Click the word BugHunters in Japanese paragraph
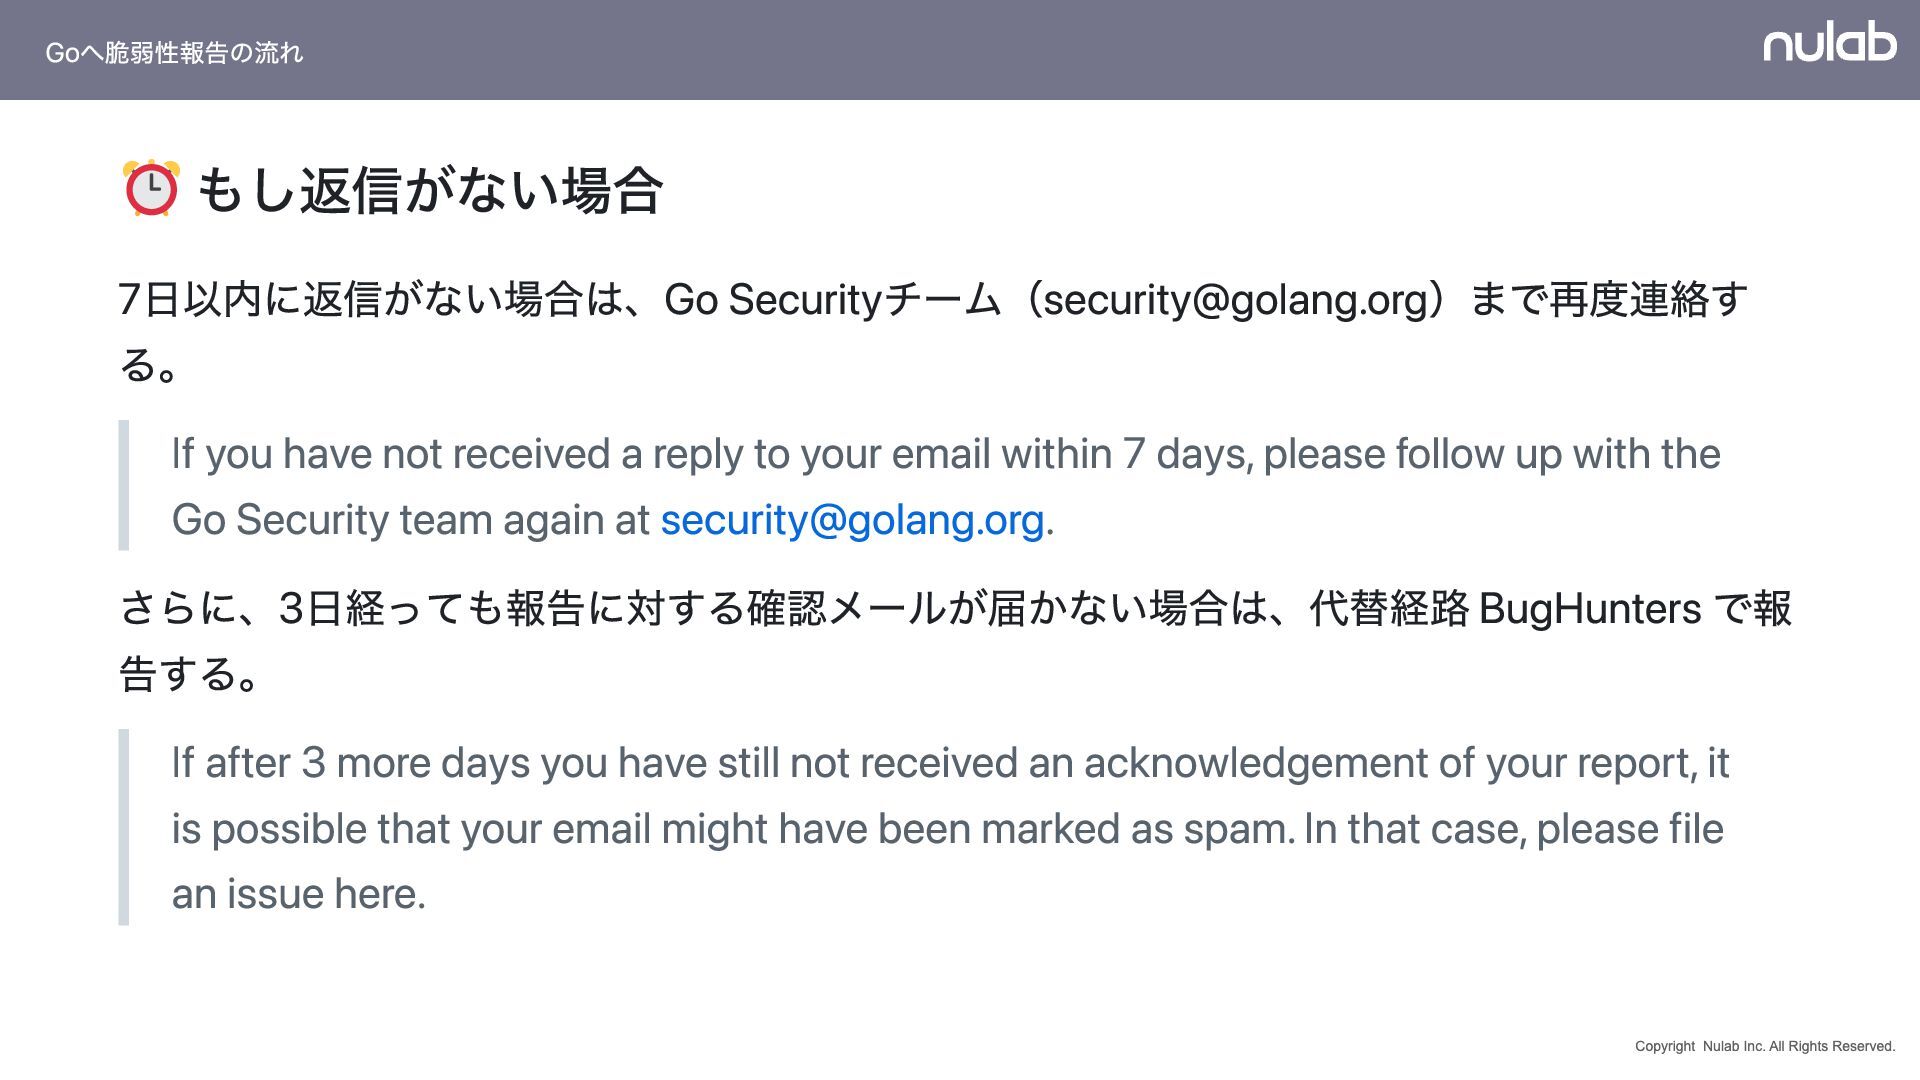The height and width of the screenshot is (1080, 1920). (x=1589, y=609)
